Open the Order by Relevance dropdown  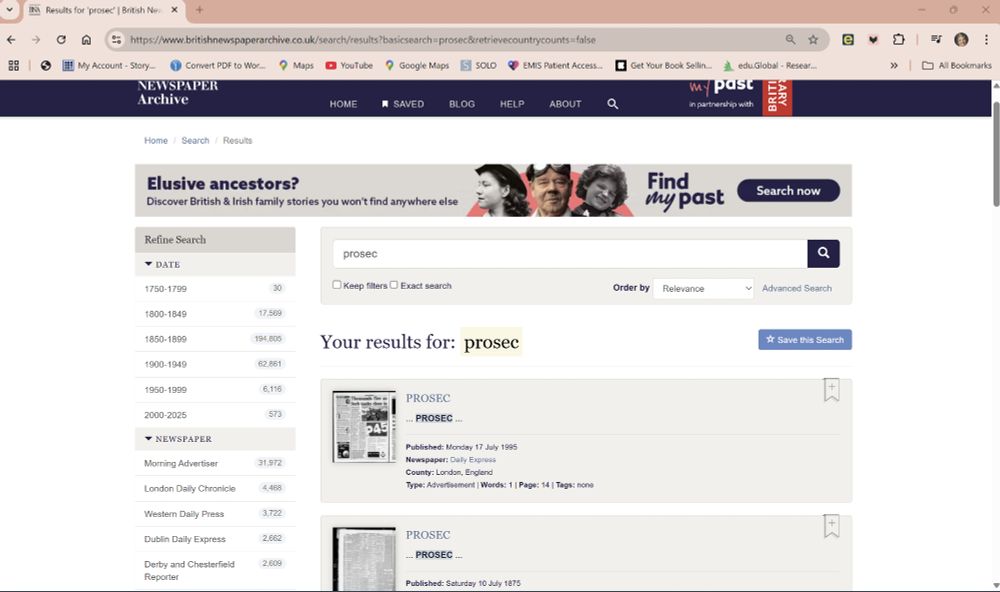point(703,288)
